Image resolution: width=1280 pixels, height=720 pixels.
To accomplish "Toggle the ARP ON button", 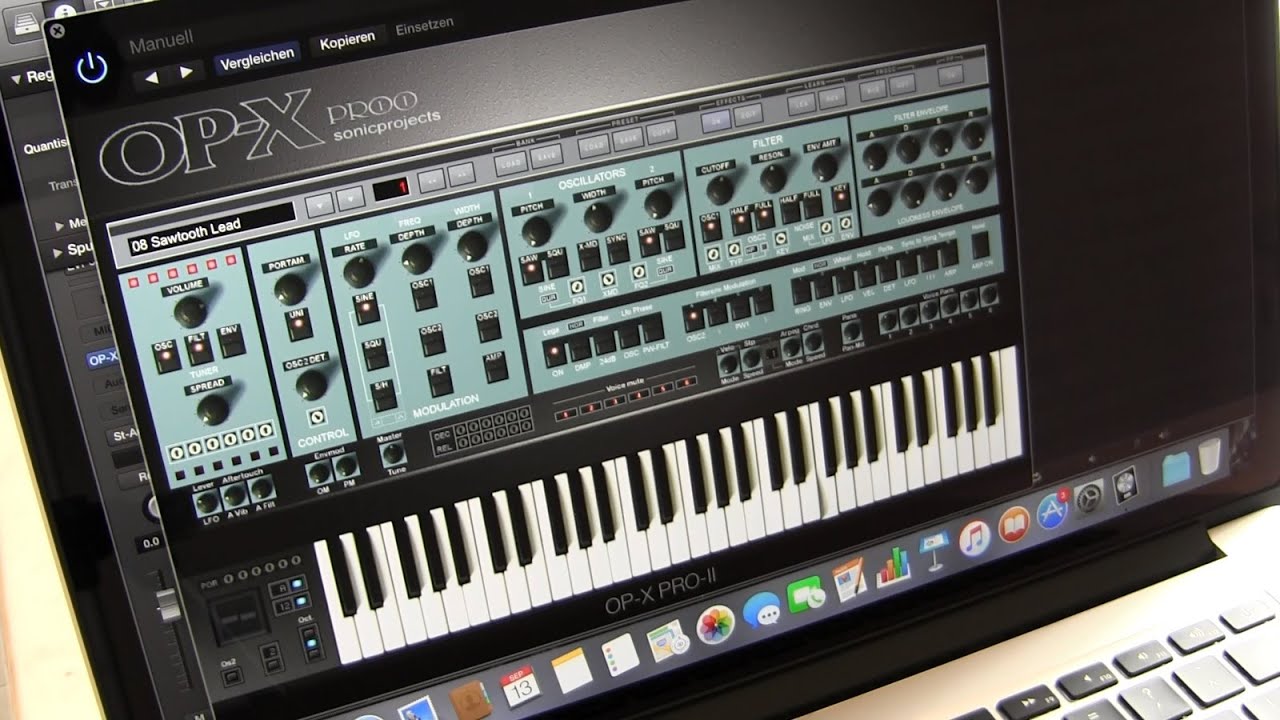I will click(x=981, y=245).
